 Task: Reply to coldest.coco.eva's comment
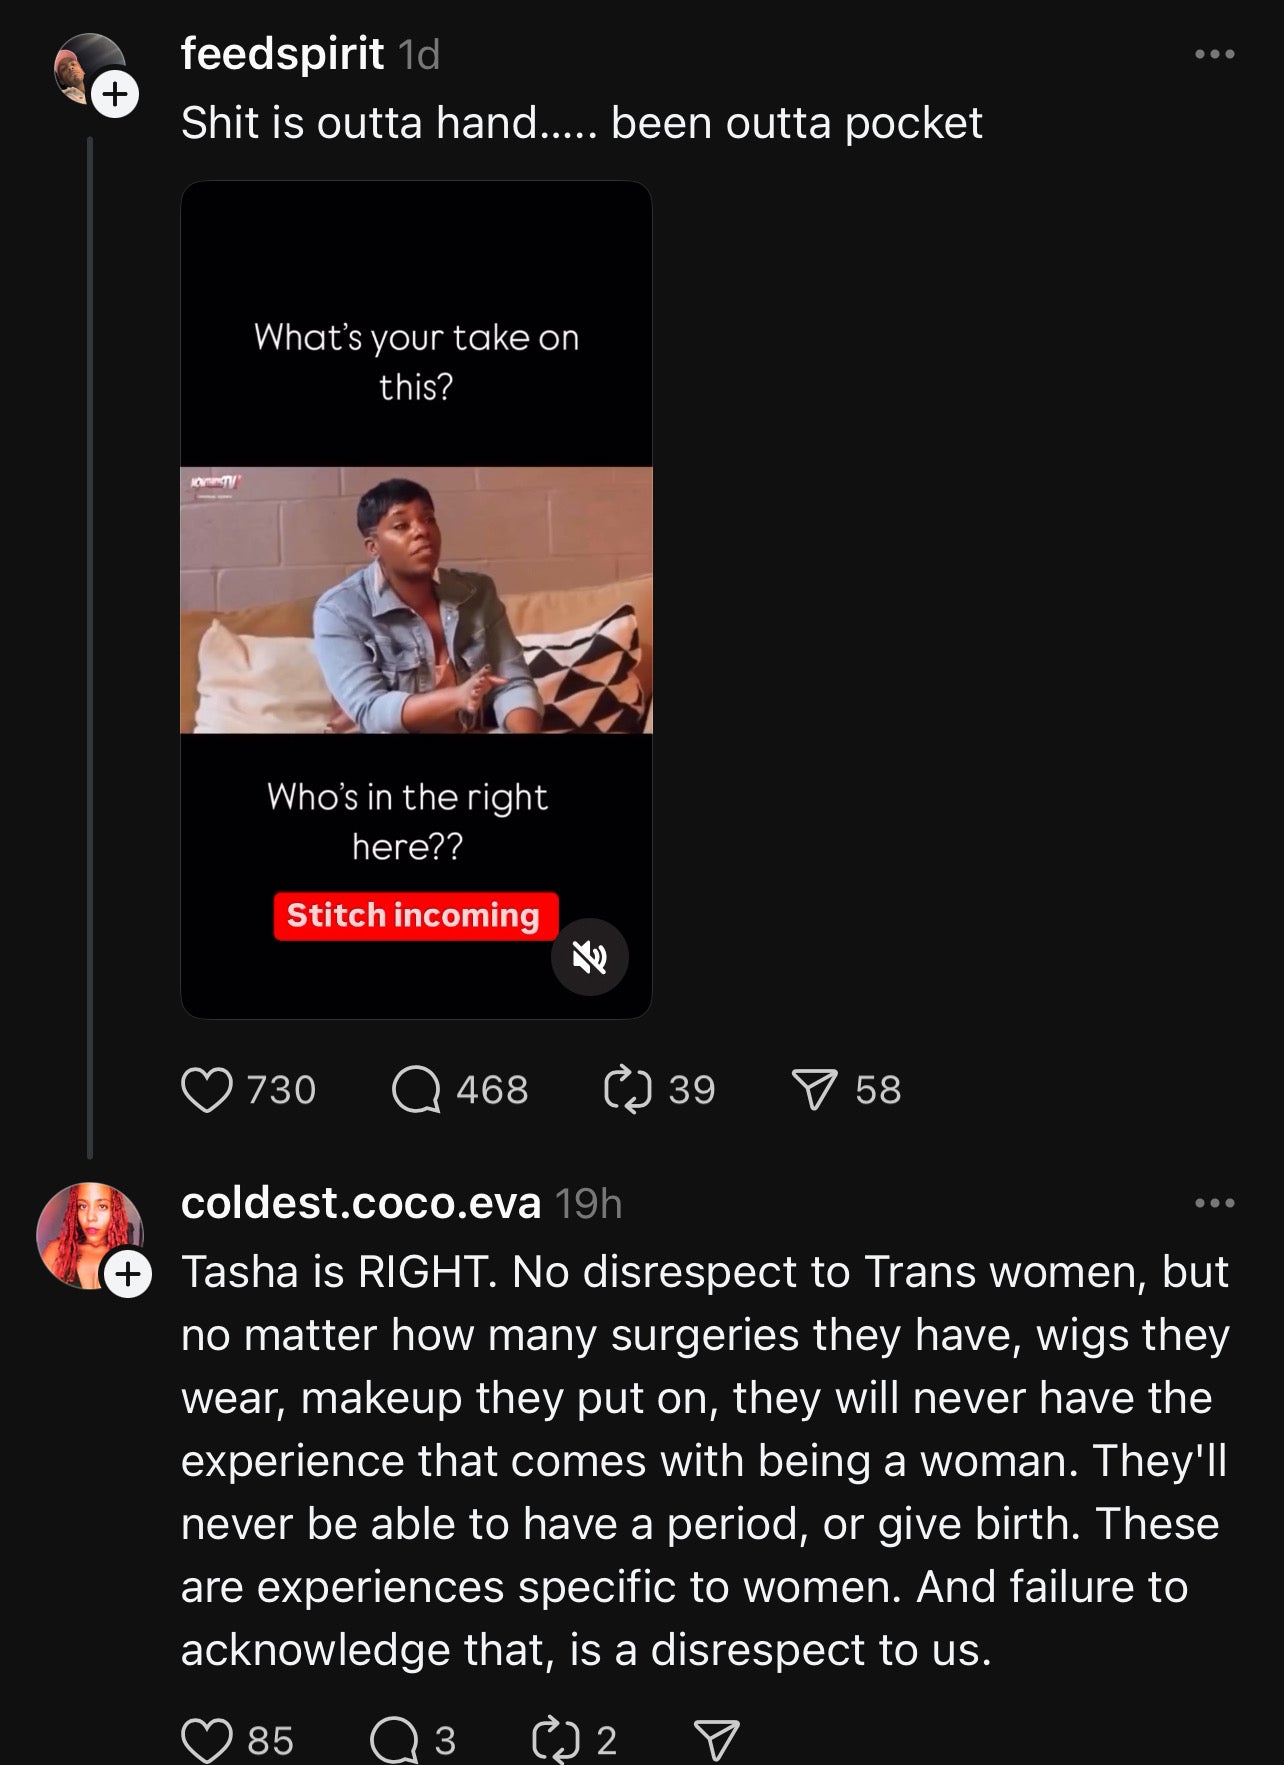[394, 1741]
